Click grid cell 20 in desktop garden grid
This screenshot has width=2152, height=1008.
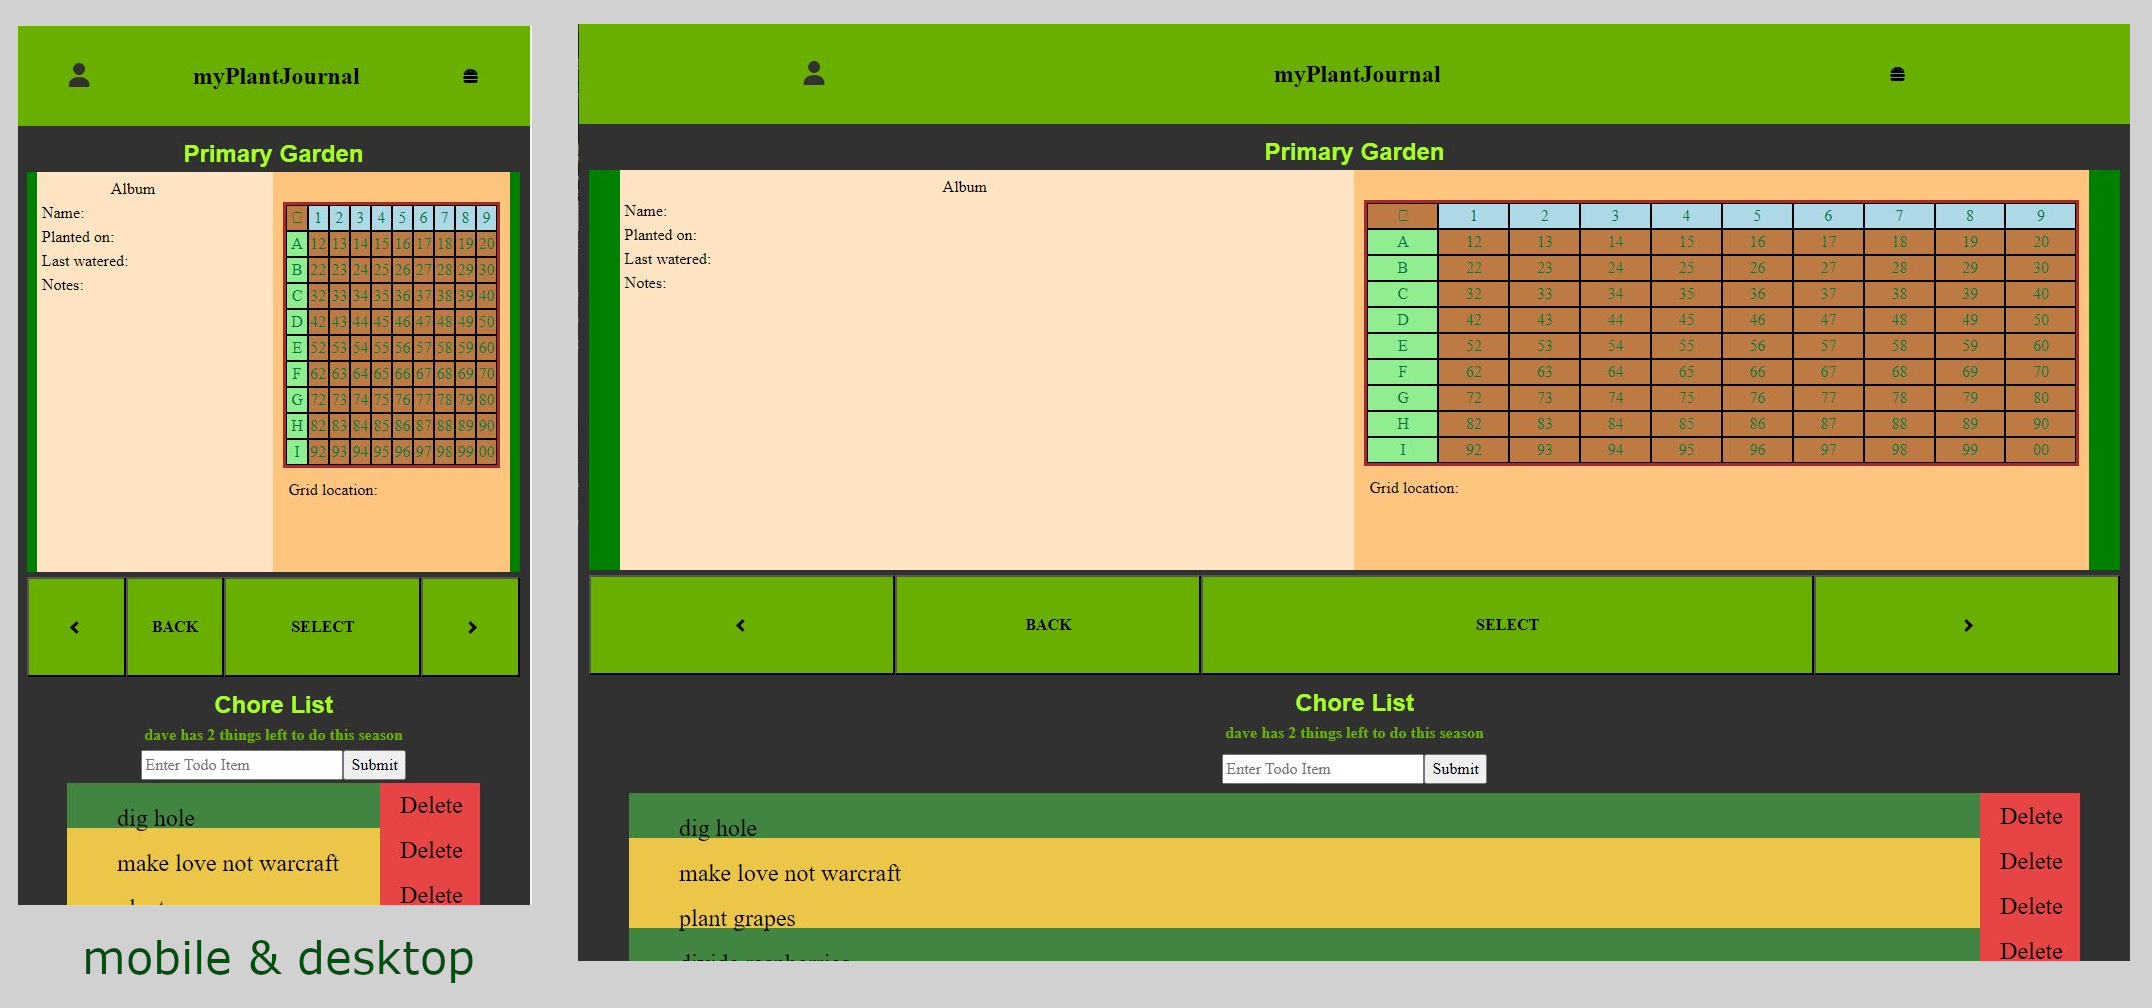[2040, 242]
